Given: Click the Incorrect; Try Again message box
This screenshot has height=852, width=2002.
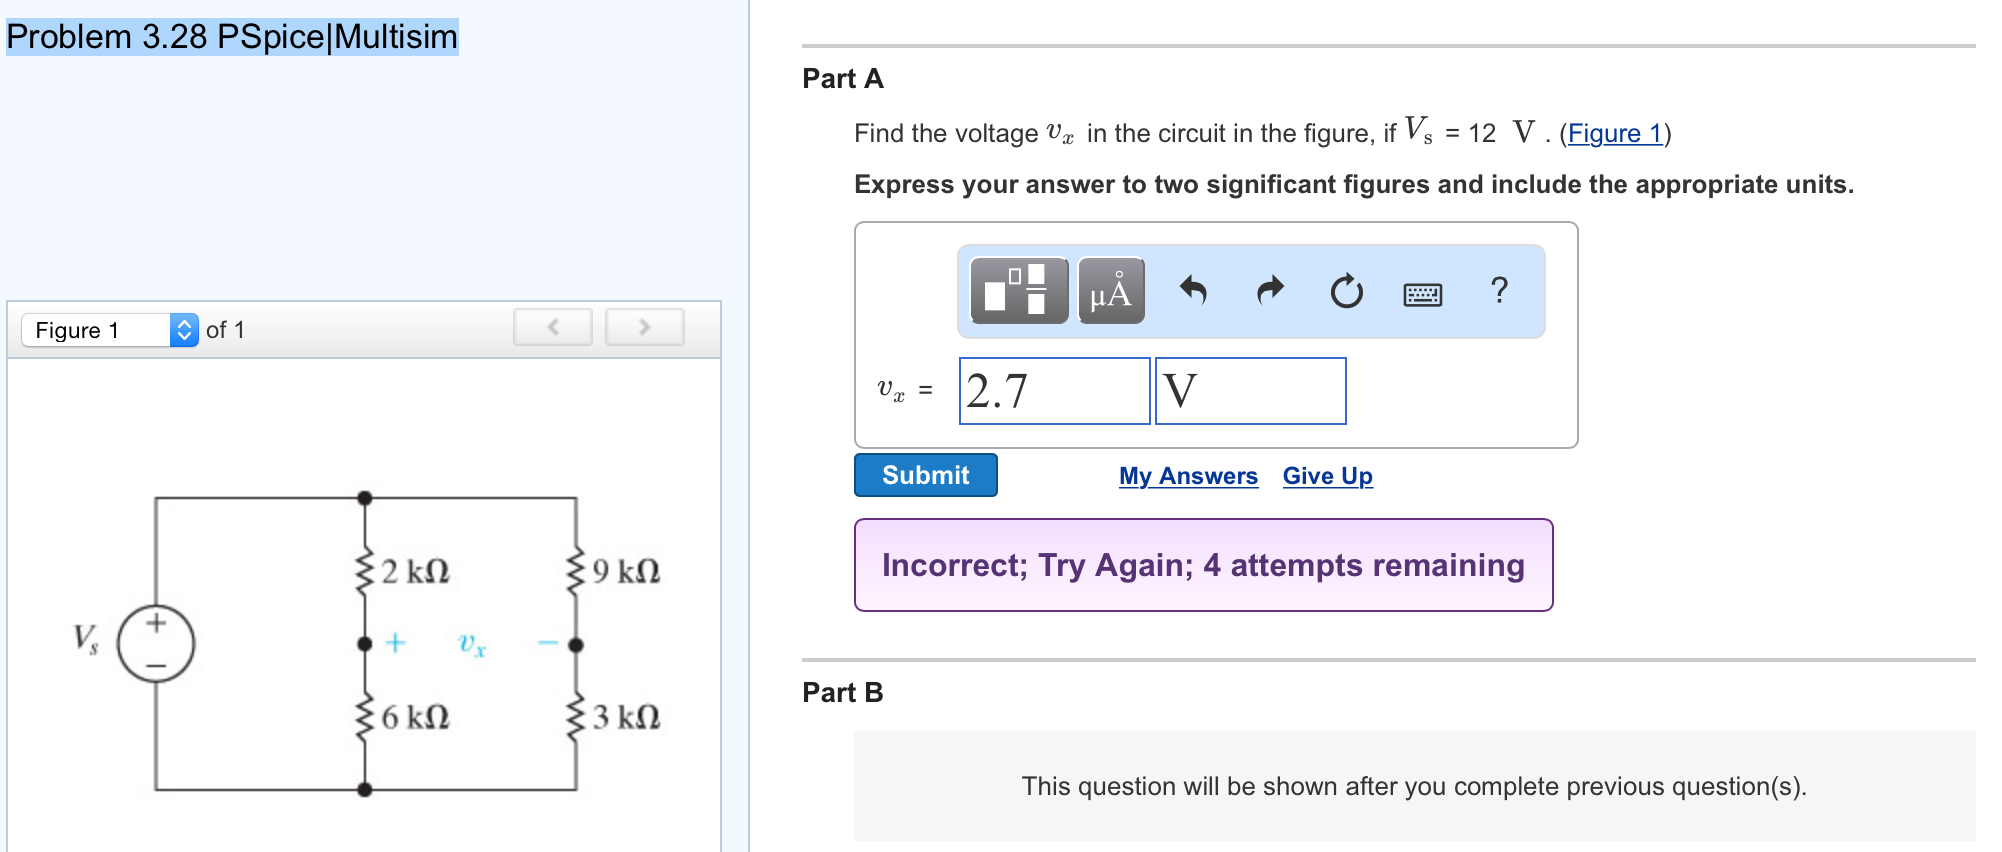Looking at the screenshot, I should [1202, 565].
